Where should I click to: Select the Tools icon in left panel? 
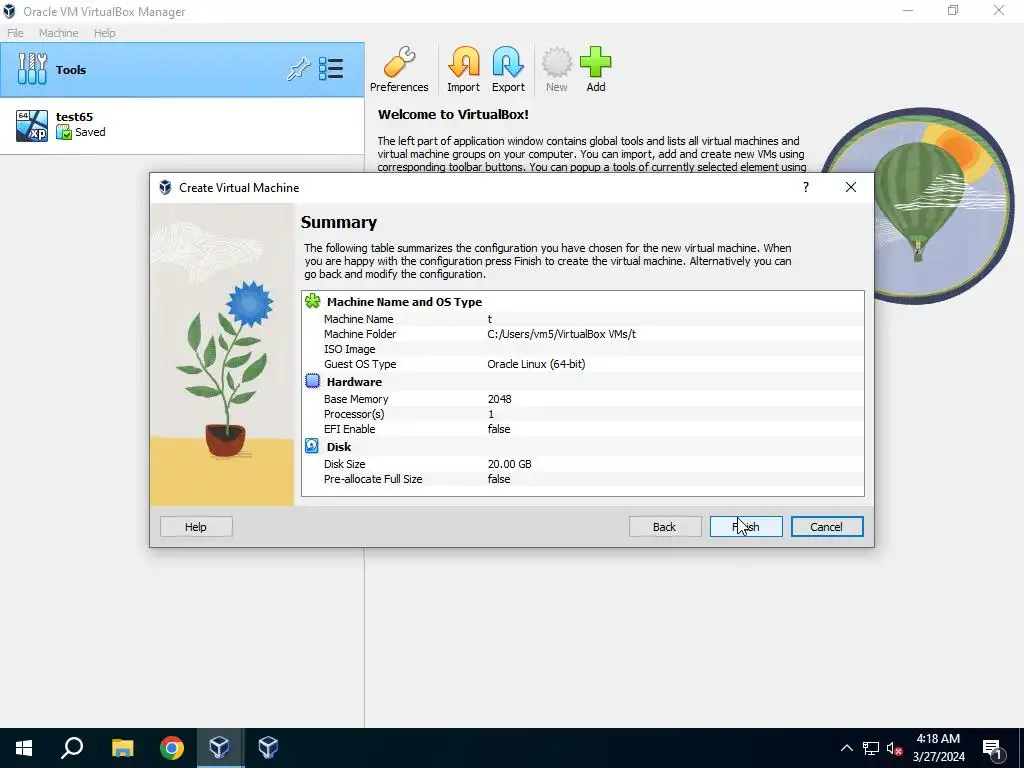tap(32, 69)
